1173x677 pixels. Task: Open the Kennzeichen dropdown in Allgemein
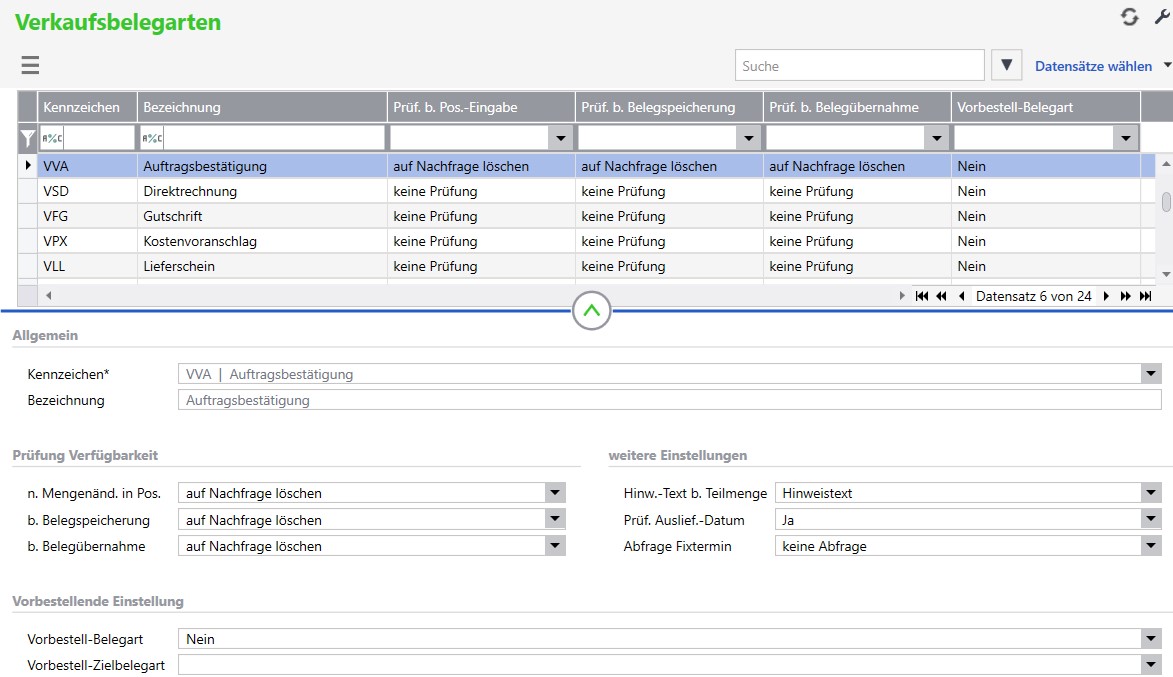tap(1150, 374)
